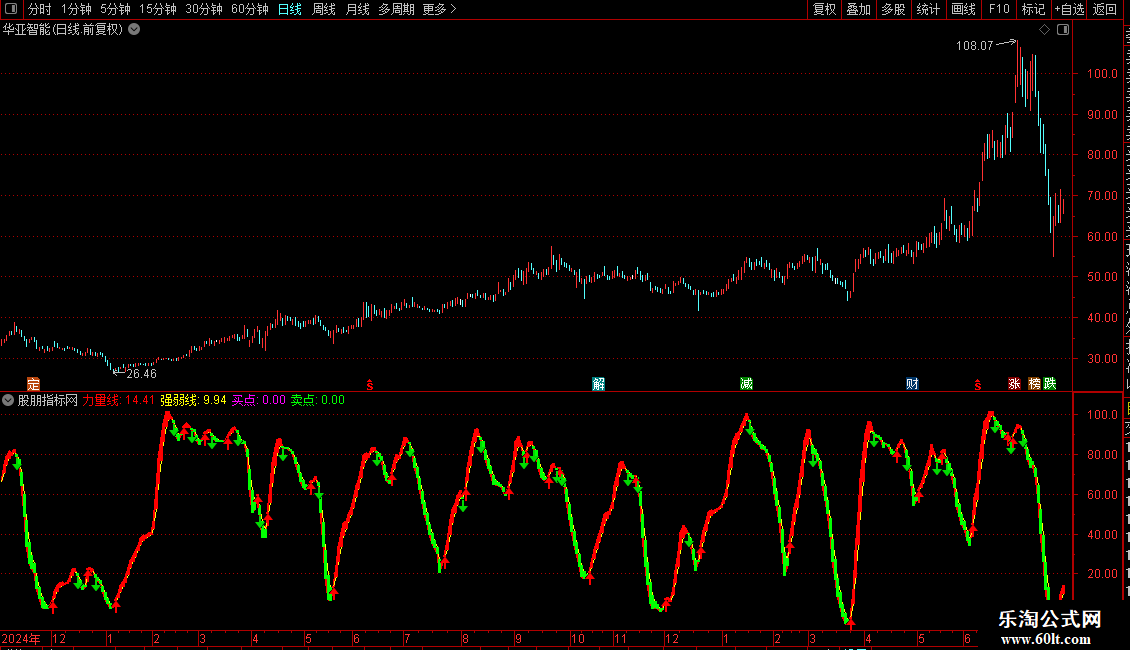
Task: Click the 标记 mark button
Action: 1033,9
